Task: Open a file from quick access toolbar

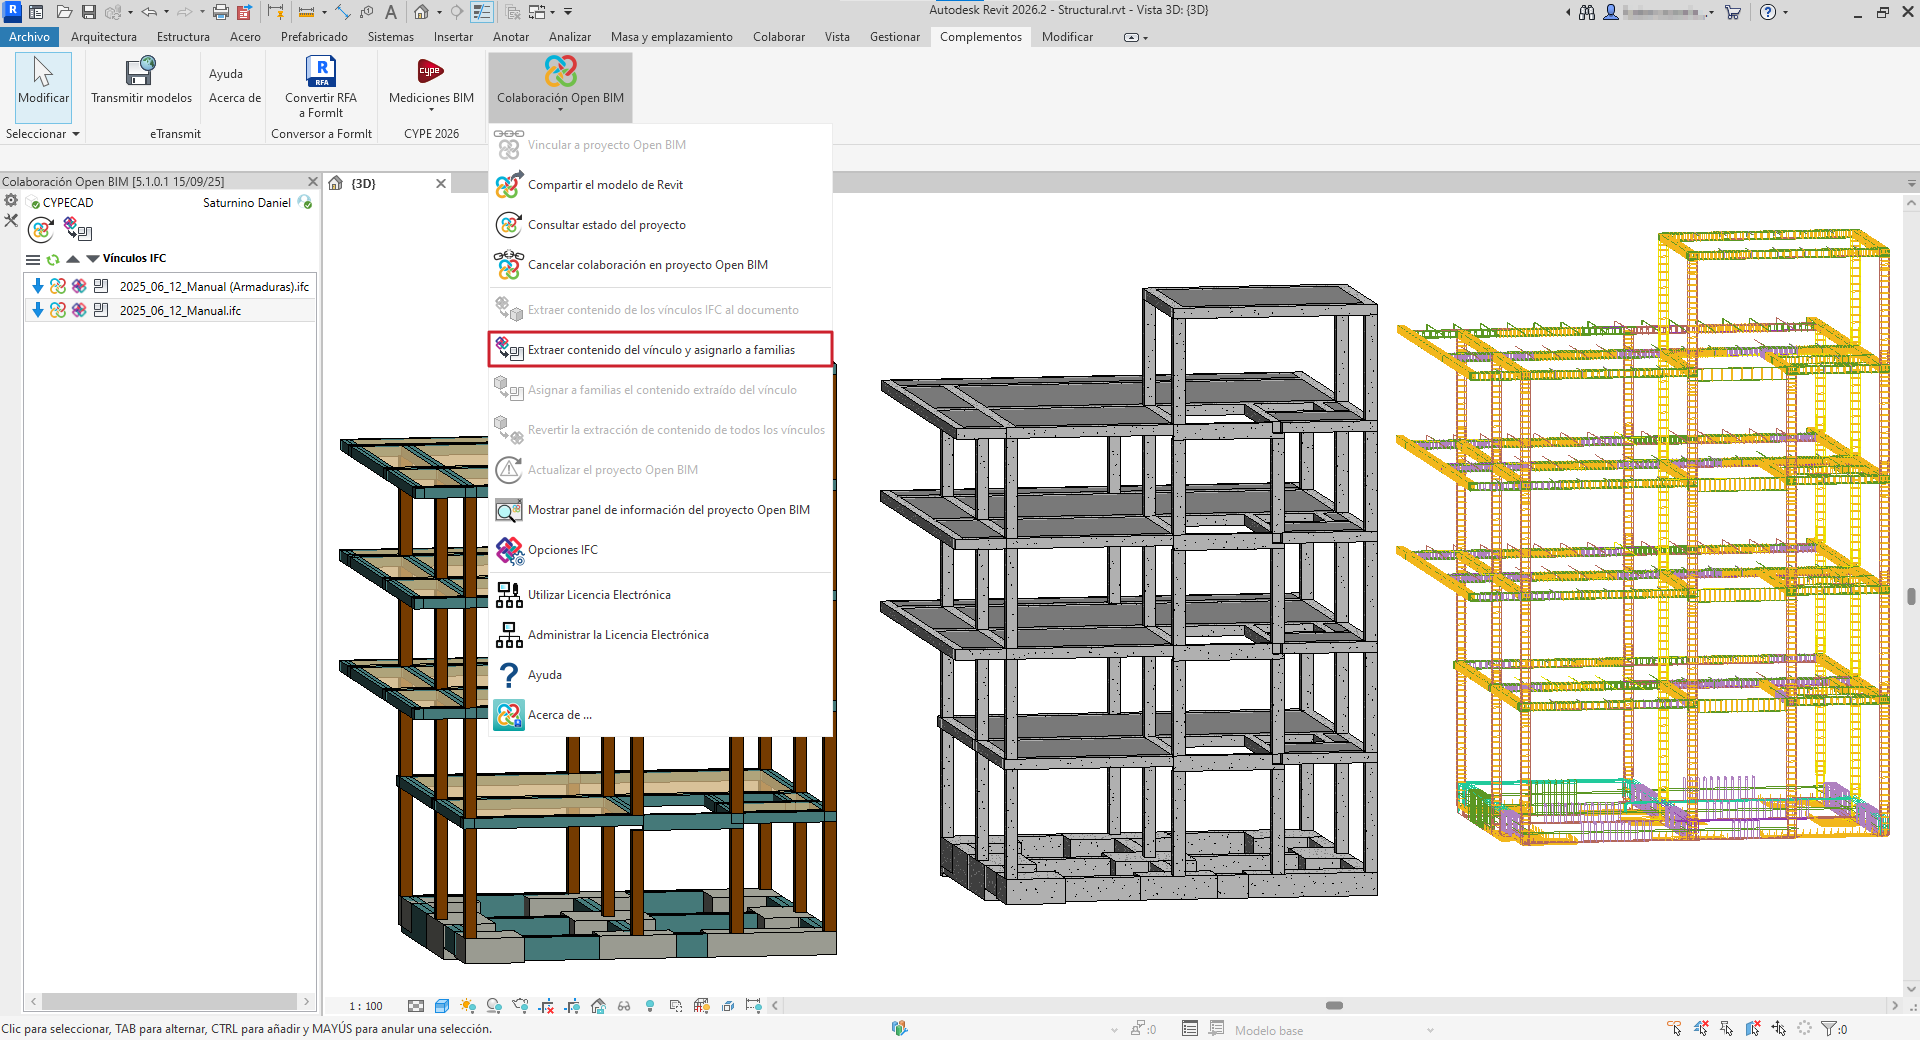Action: [x=64, y=12]
